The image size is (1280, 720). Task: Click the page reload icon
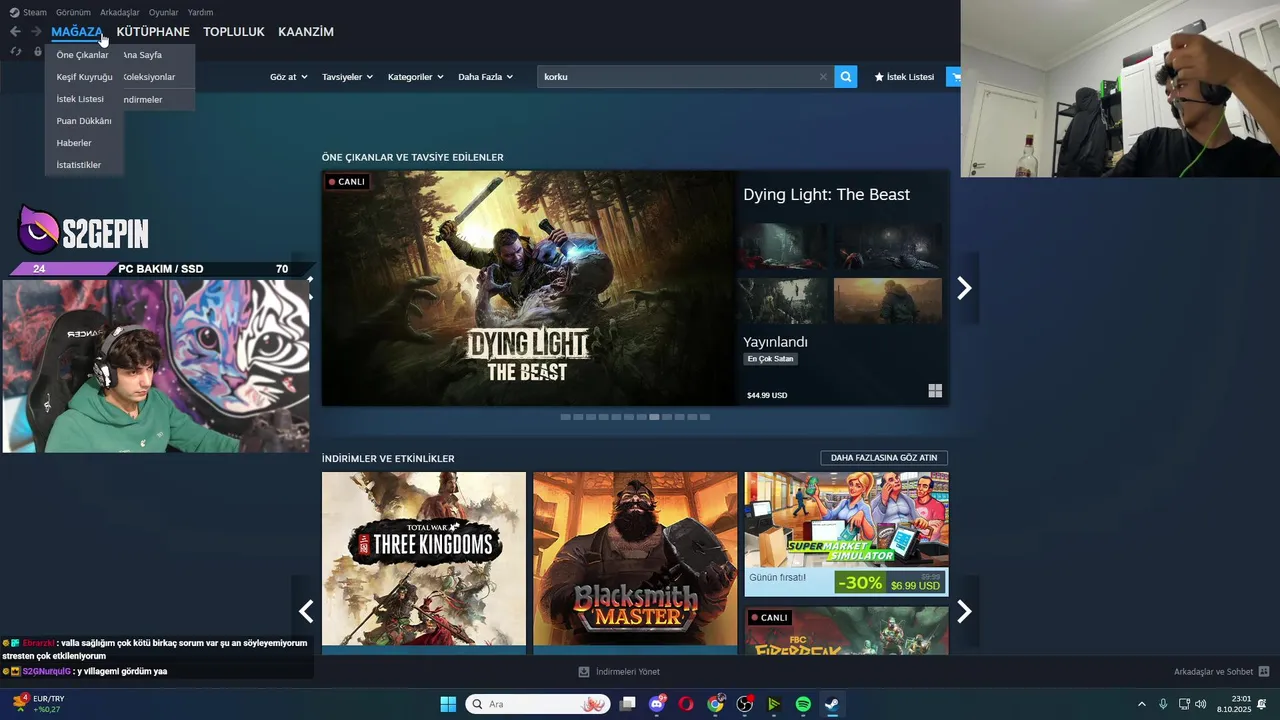[x=16, y=52]
